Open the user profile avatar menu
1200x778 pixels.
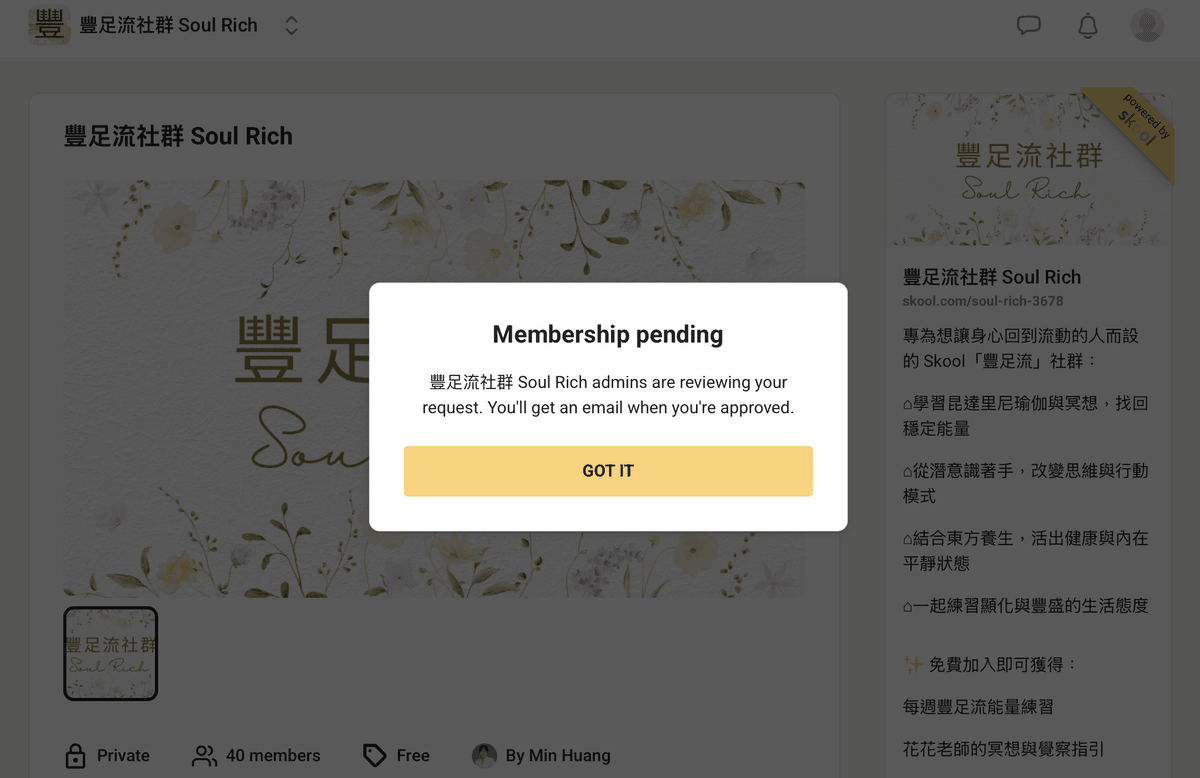coord(1147,26)
